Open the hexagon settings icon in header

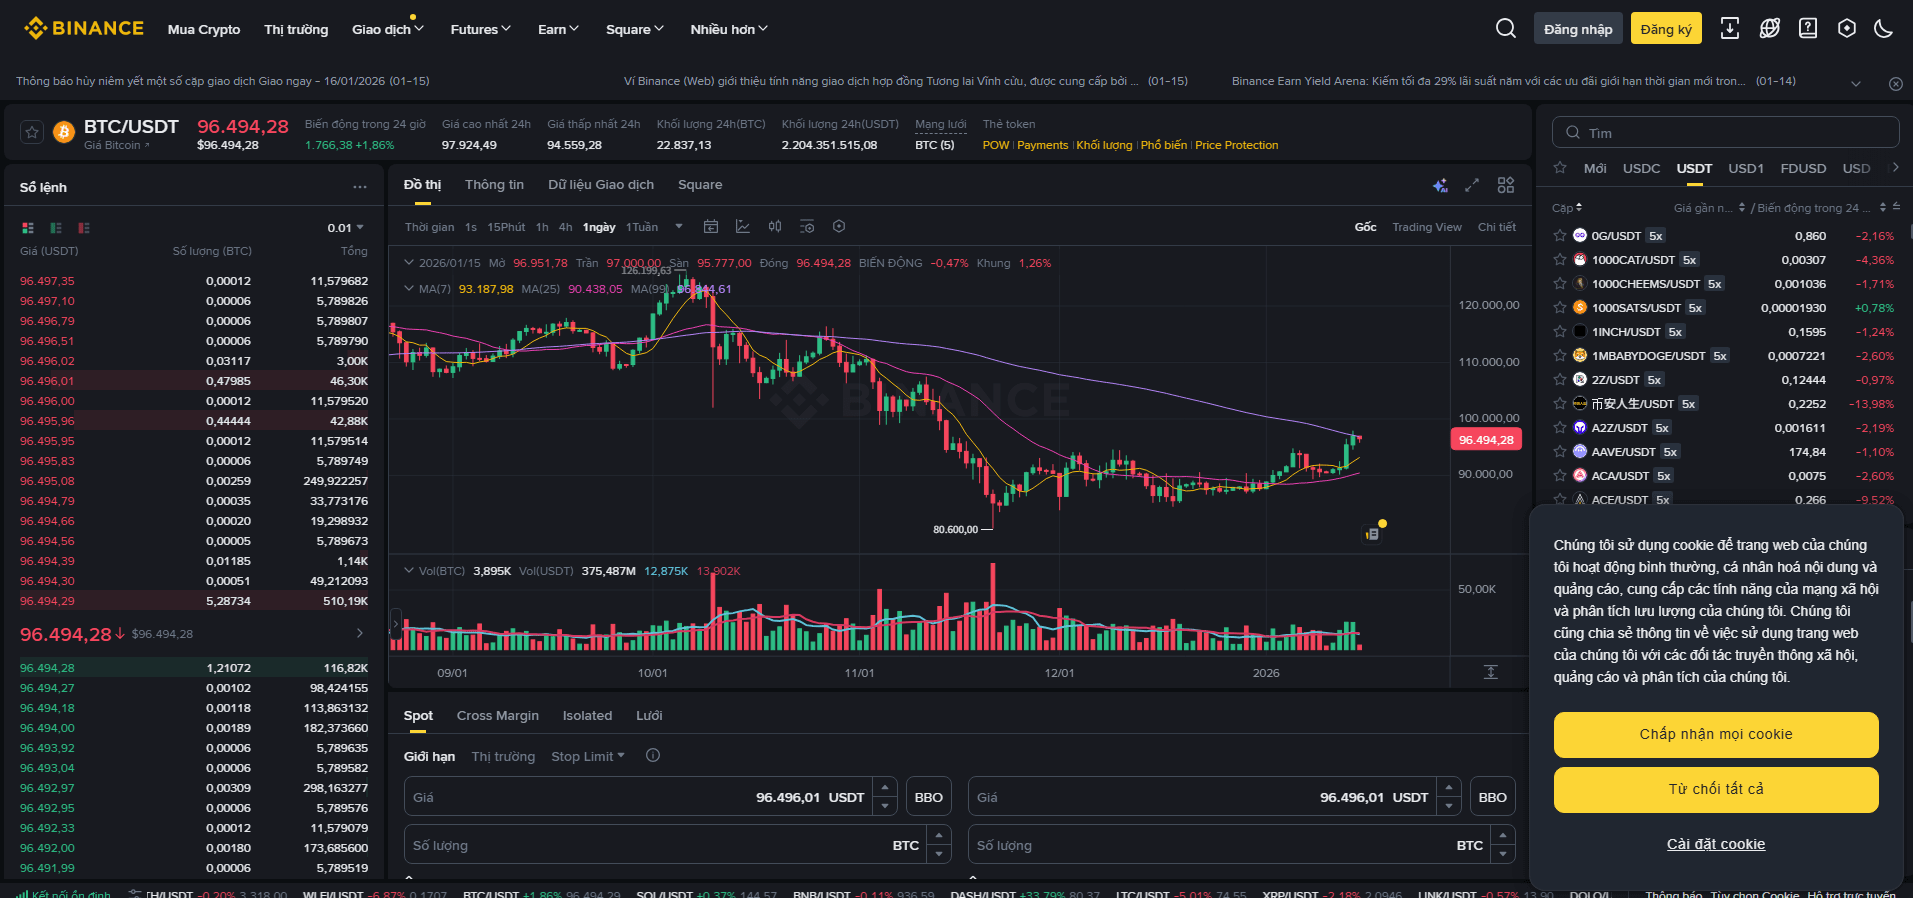tap(1847, 28)
